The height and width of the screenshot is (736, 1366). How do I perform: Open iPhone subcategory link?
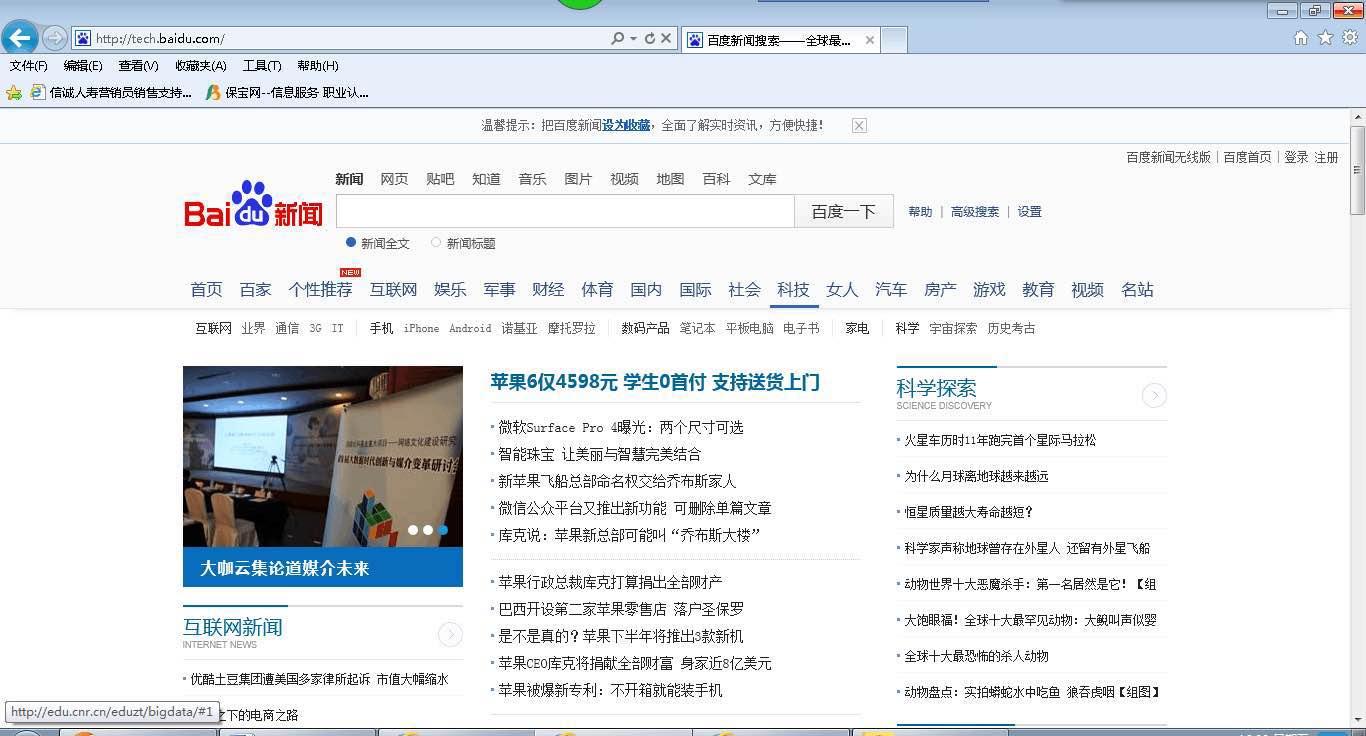(421, 328)
